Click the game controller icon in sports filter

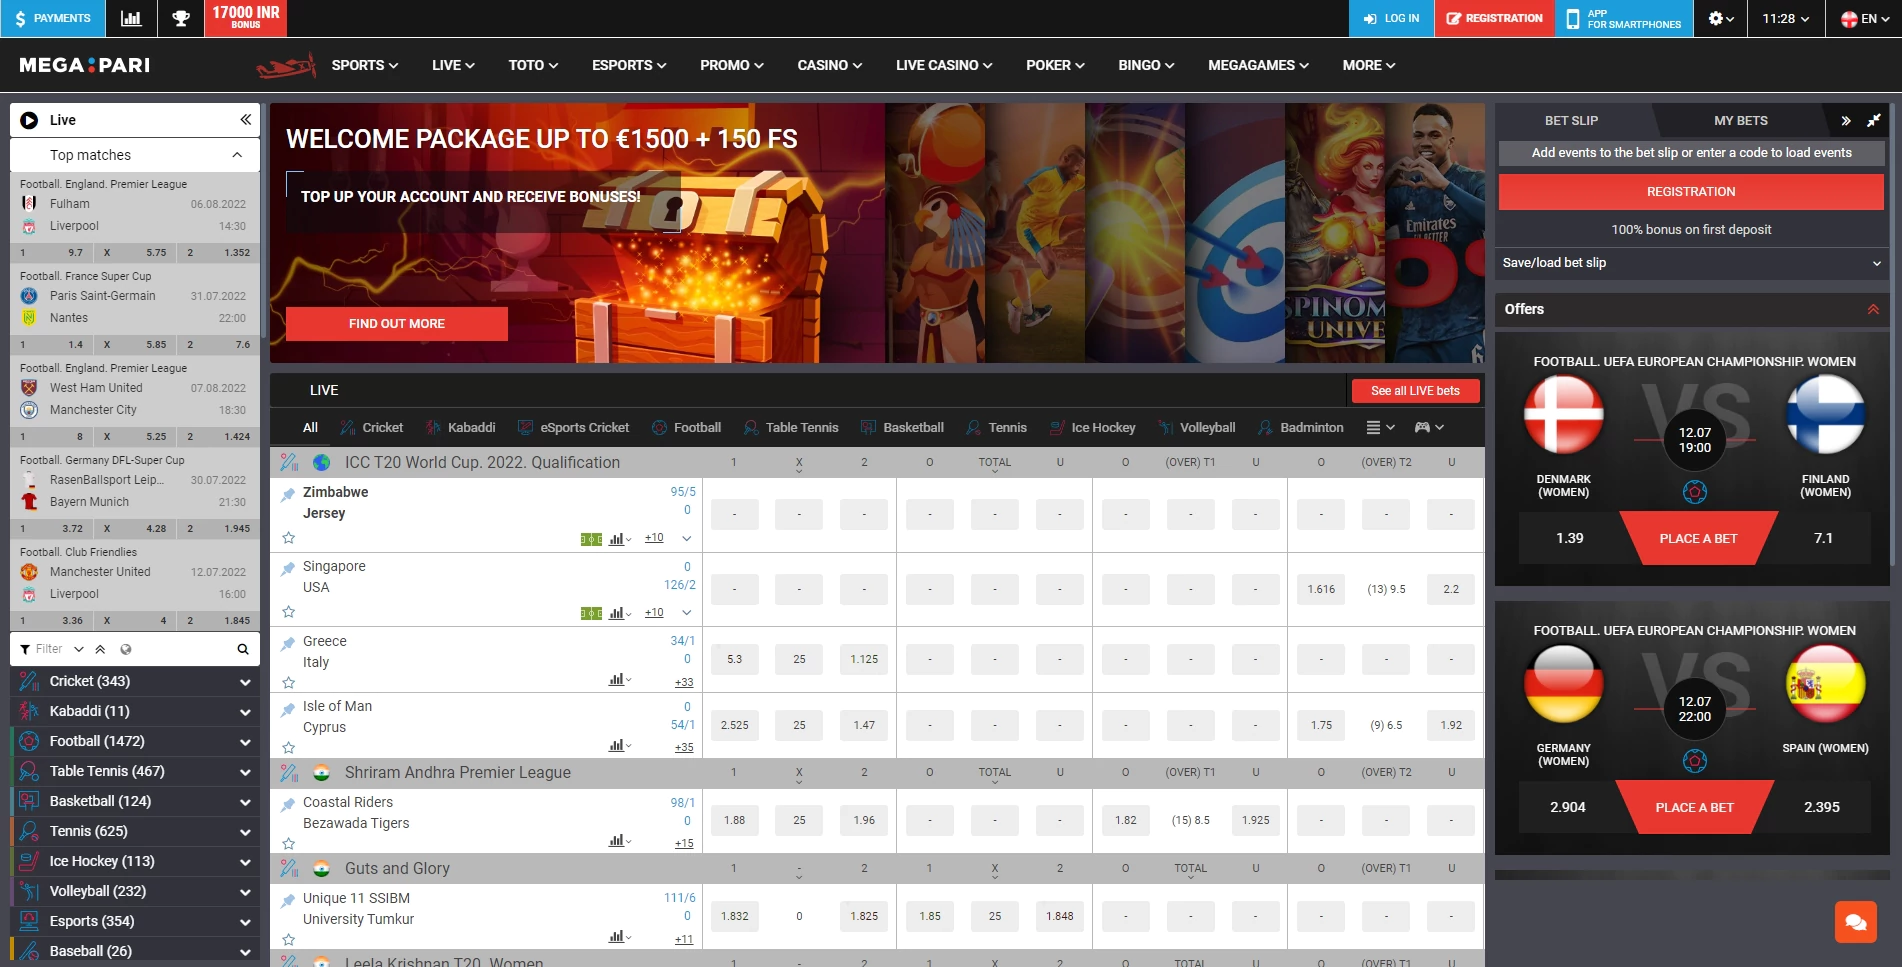tap(1428, 427)
